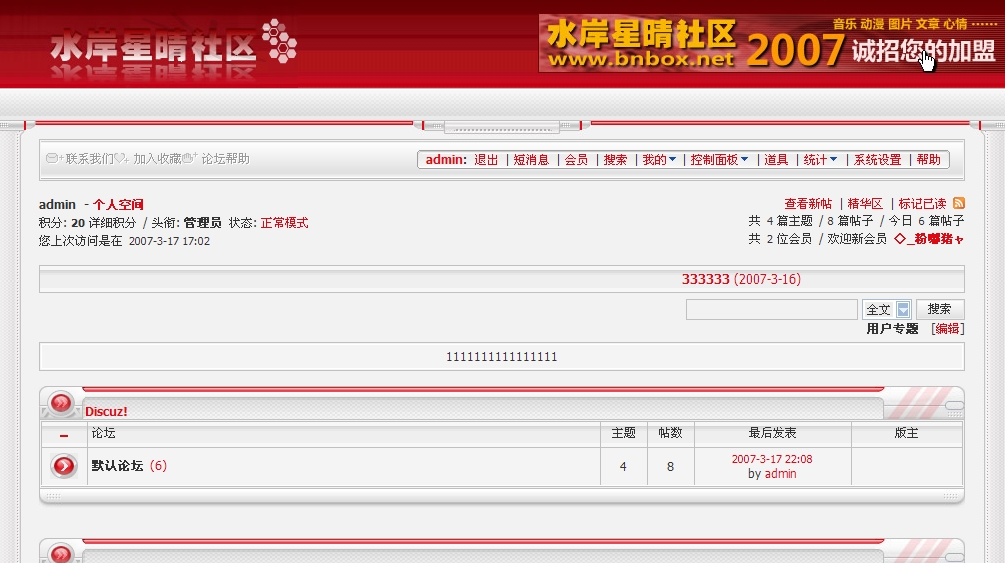Screen dimensions: 1005x563
Task: Open the 我的 dropdown menu
Action: 659,160
